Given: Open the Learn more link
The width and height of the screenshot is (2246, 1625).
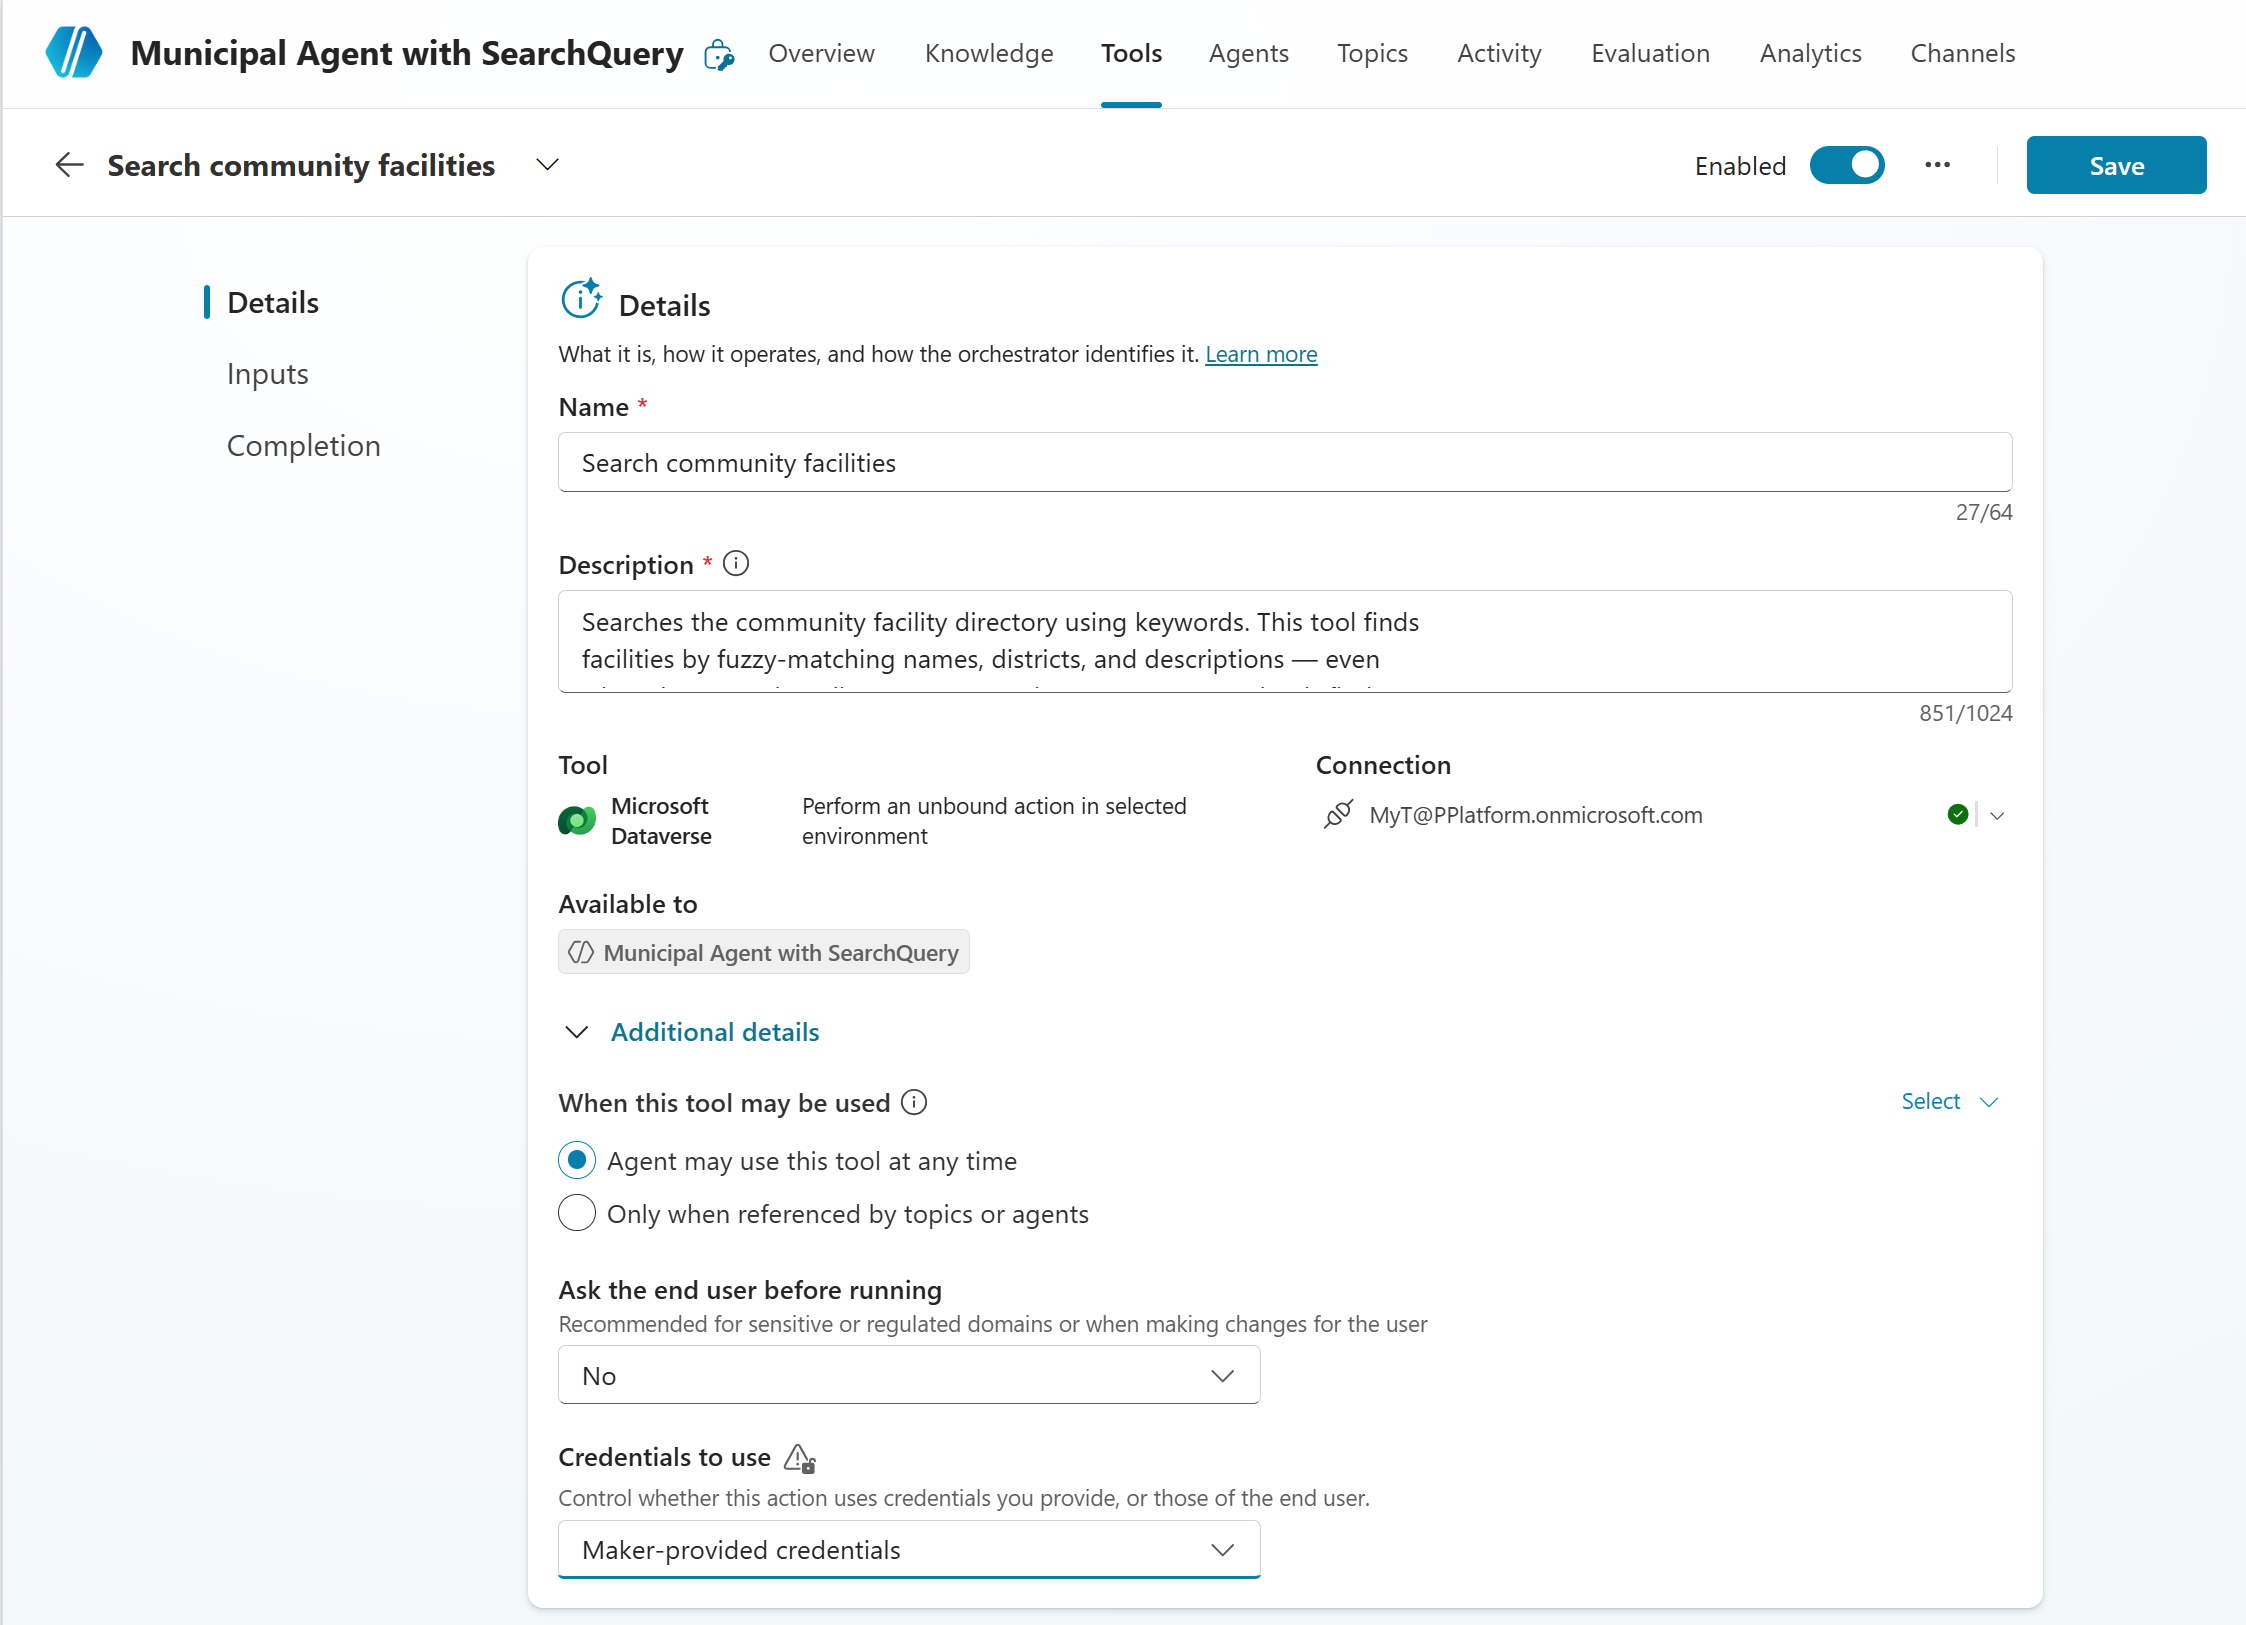Looking at the screenshot, I should click(x=1260, y=354).
